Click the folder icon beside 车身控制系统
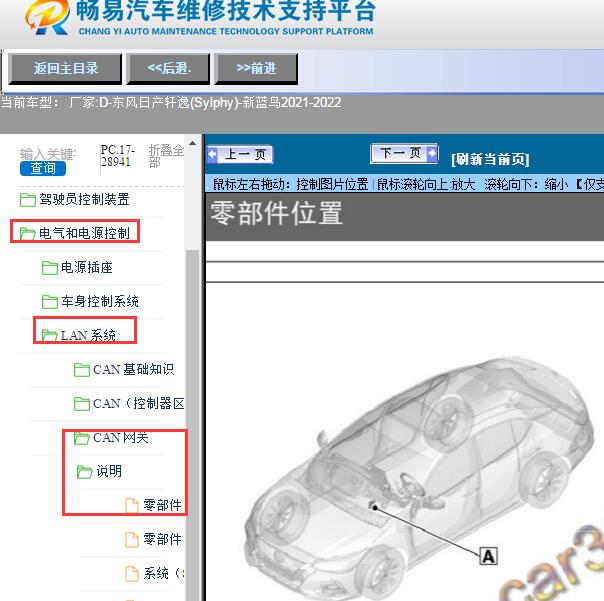The width and height of the screenshot is (604, 601). (x=50, y=301)
